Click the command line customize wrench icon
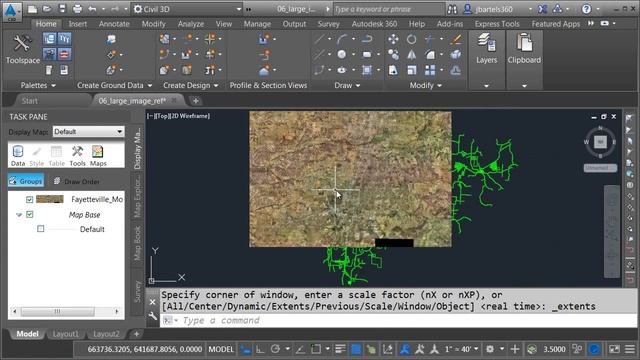Viewport: 640px width, 360px height. (152, 316)
